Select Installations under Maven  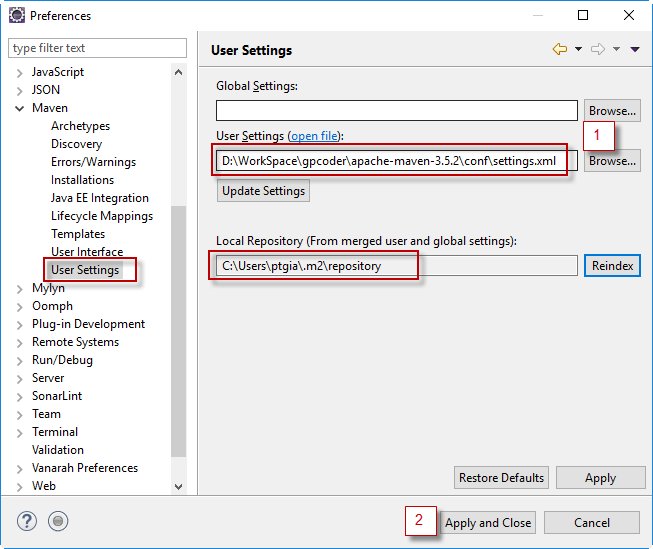(82, 180)
